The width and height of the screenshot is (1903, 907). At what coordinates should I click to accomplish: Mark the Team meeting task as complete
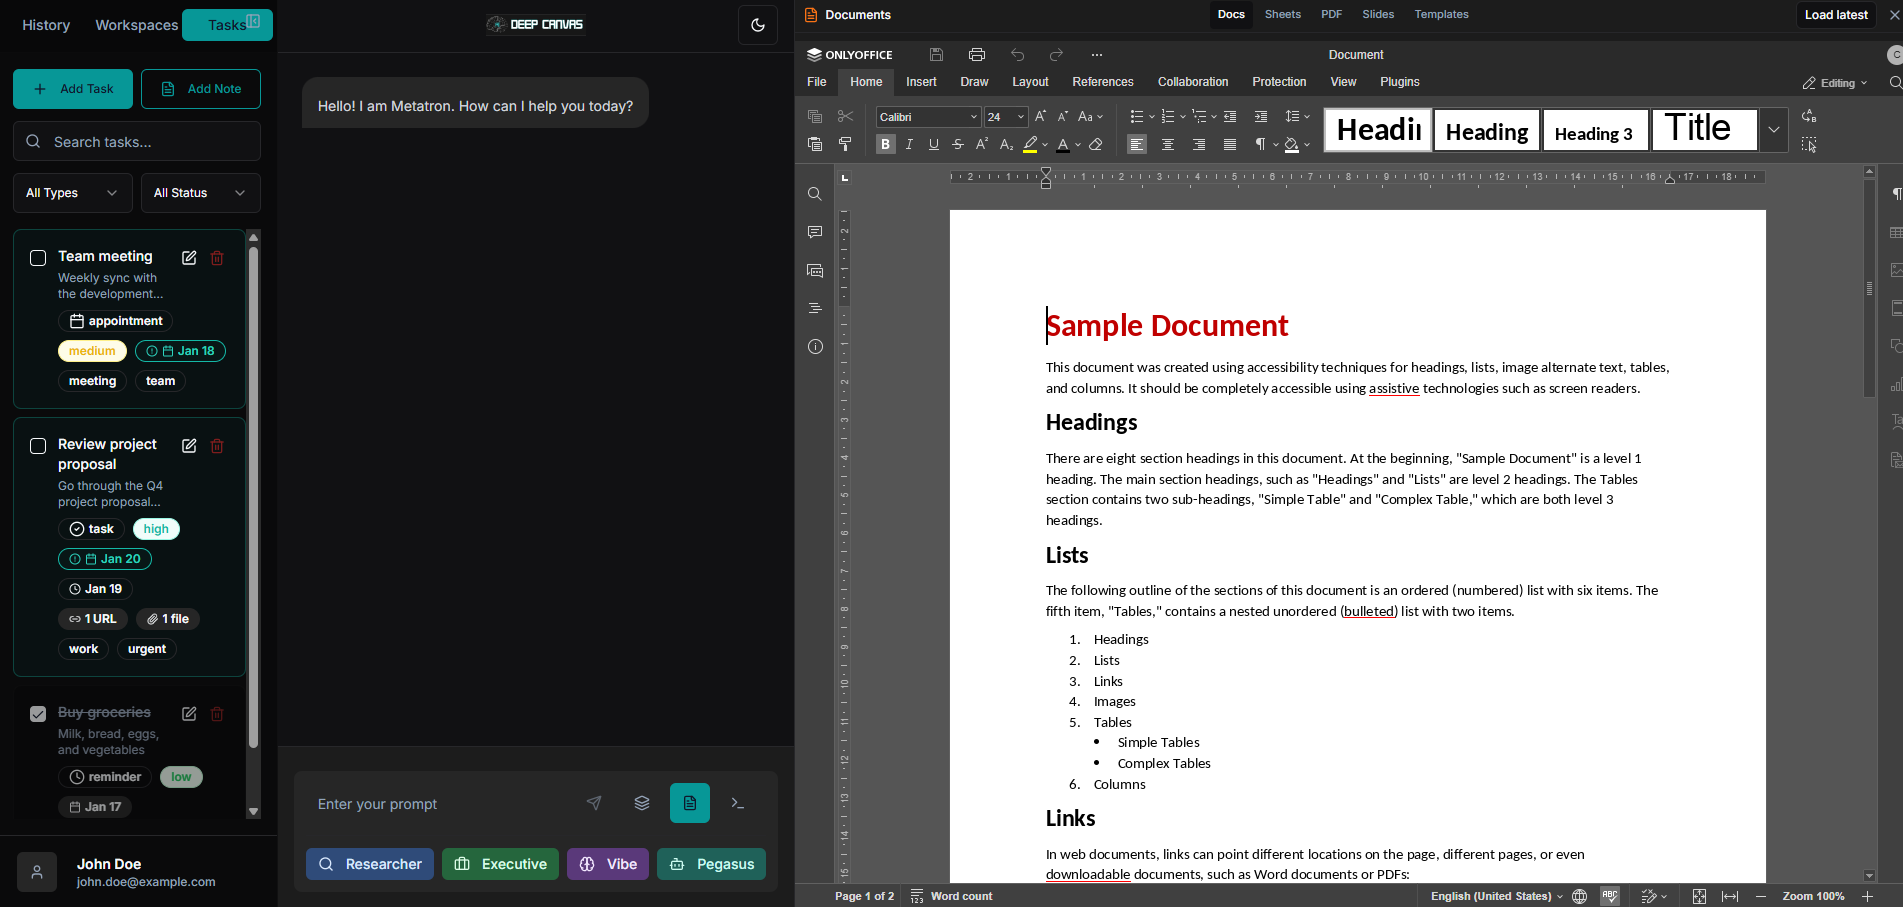(x=37, y=258)
